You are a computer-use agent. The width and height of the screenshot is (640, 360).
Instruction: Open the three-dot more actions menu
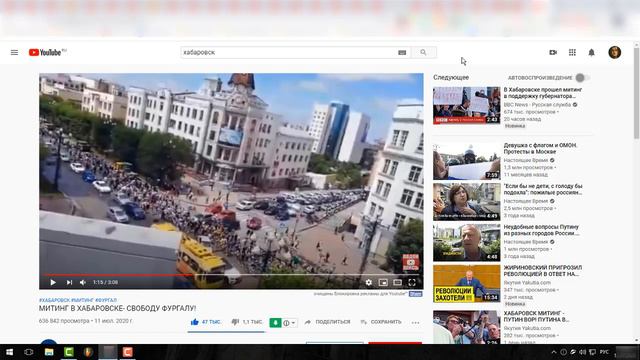coord(416,322)
